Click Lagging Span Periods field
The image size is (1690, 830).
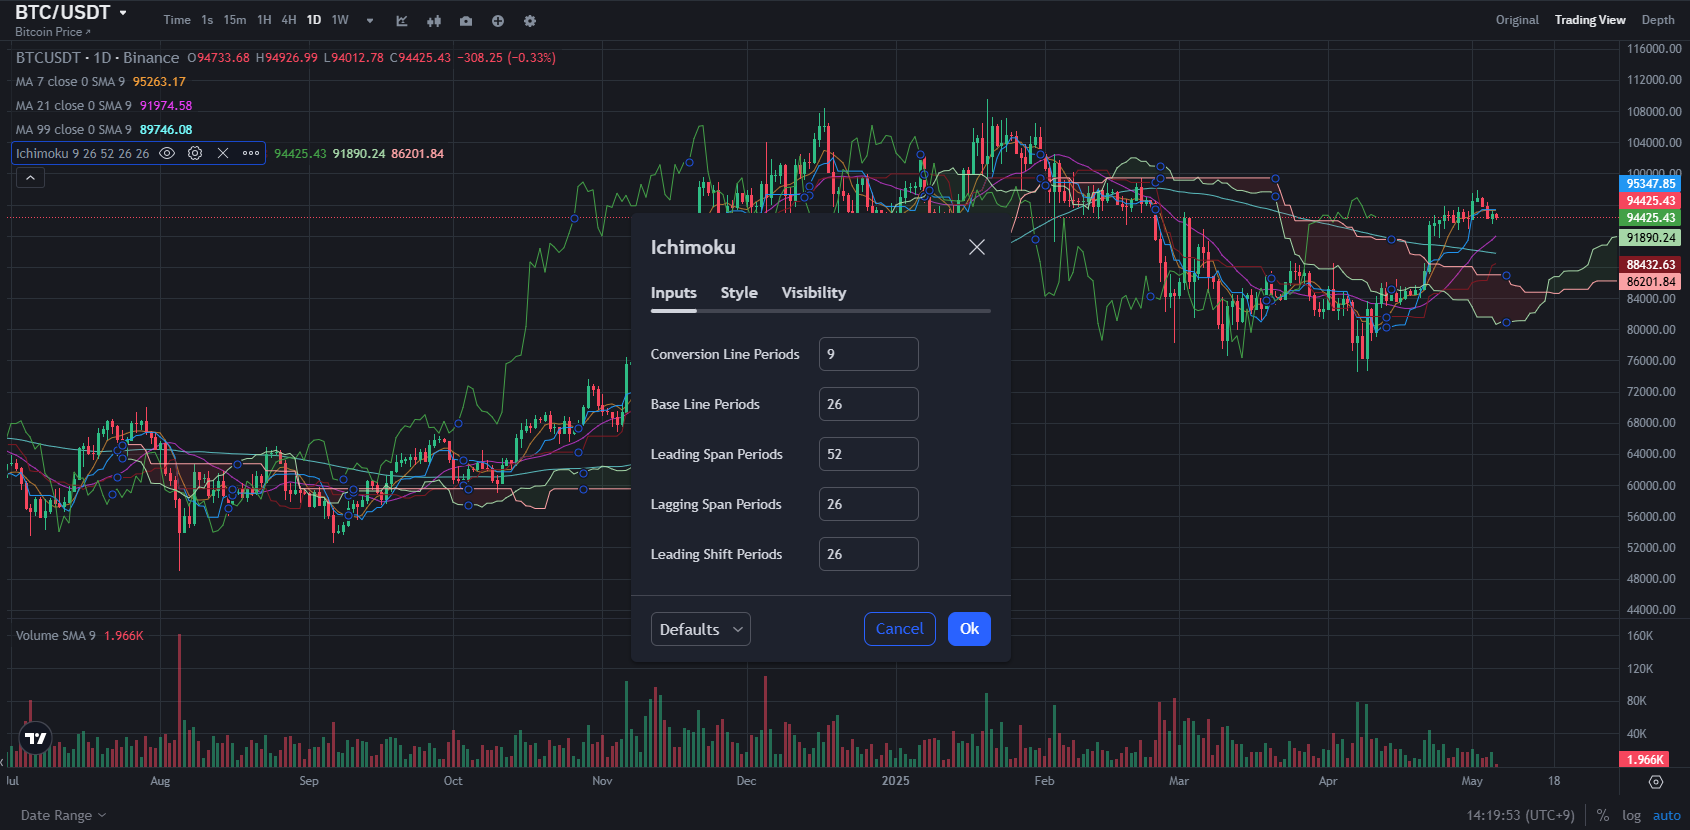tap(869, 504)
